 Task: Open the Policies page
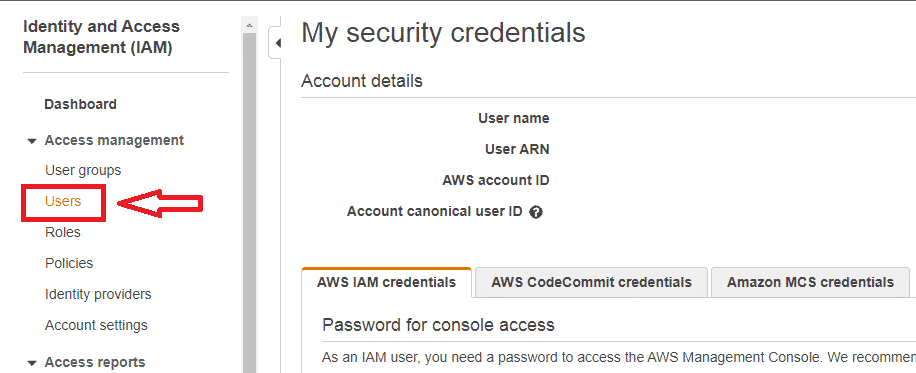click(69, 264)
